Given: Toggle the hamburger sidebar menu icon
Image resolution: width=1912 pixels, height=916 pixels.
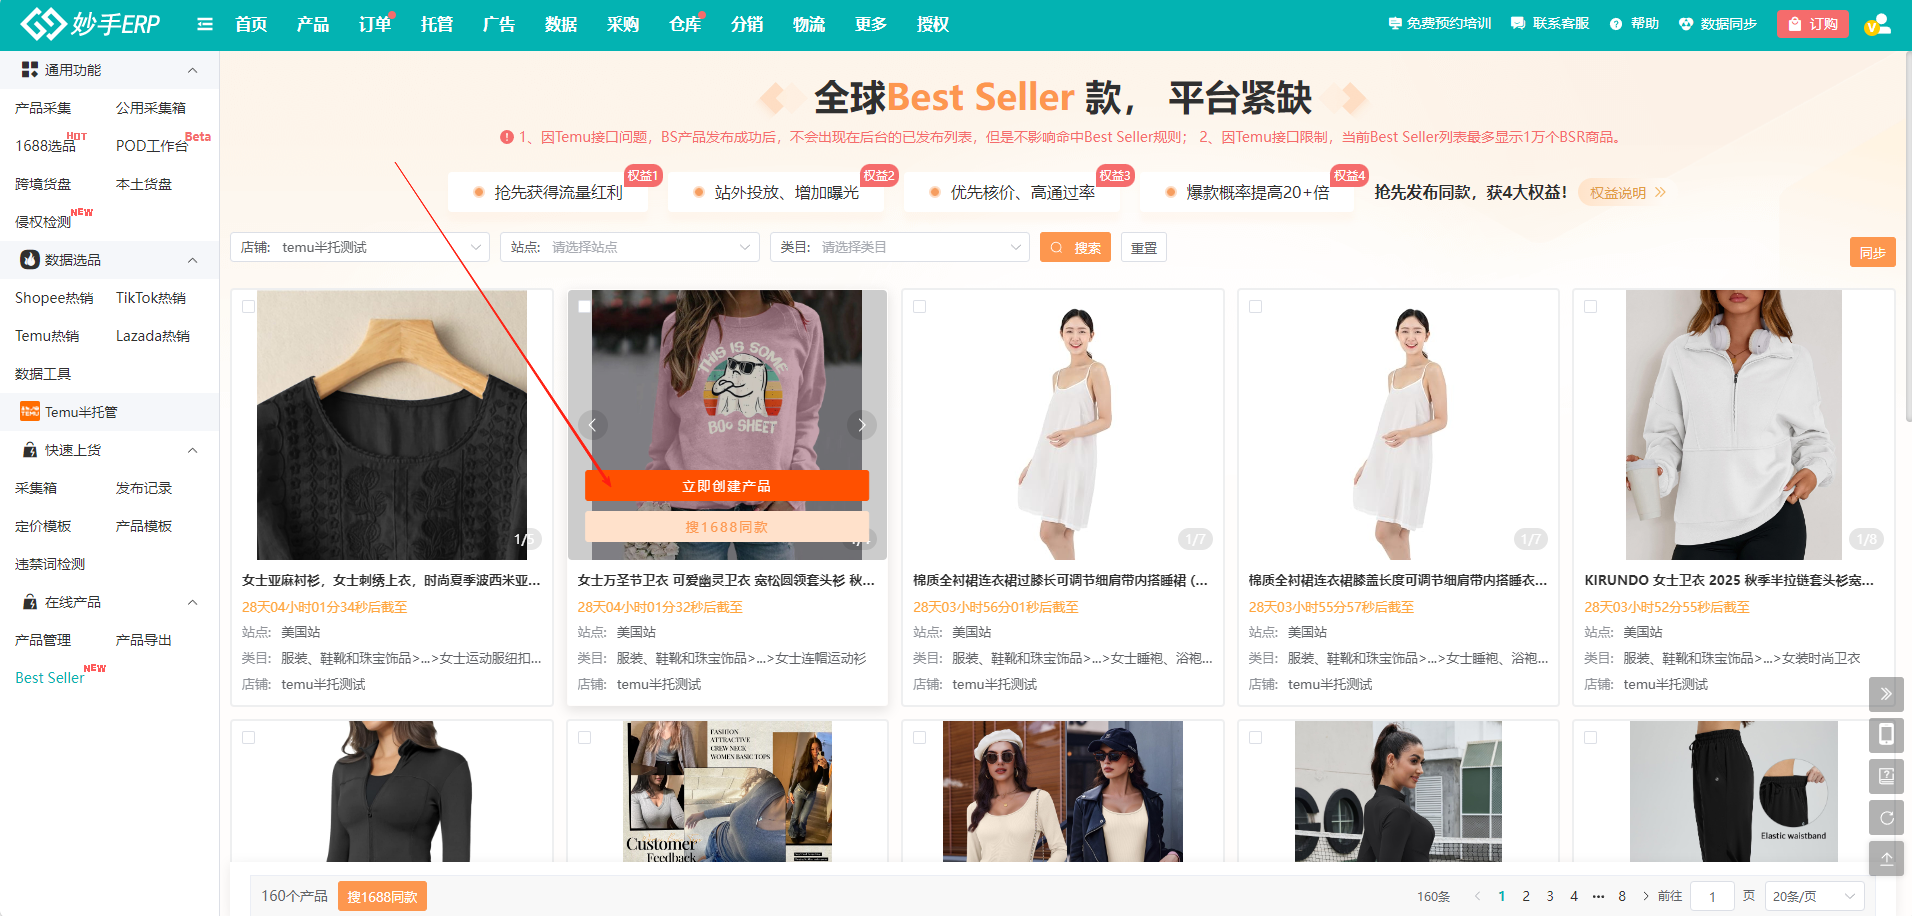Looking at the screenshot, I should click(205, 24).
